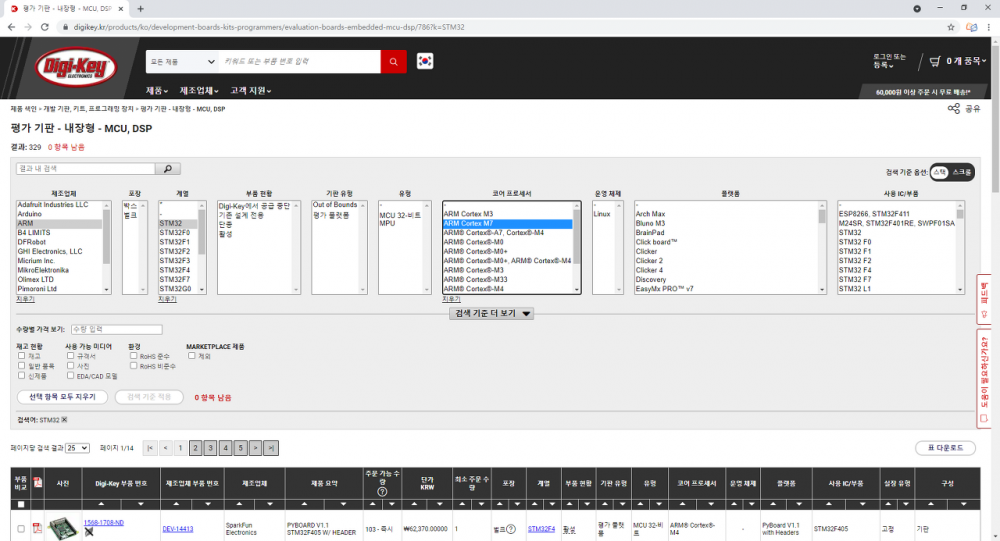Click the share icon
Image resolution: width=1000 pixels, height=541 pixels.
pyautogui.click(x=954, y=108)
